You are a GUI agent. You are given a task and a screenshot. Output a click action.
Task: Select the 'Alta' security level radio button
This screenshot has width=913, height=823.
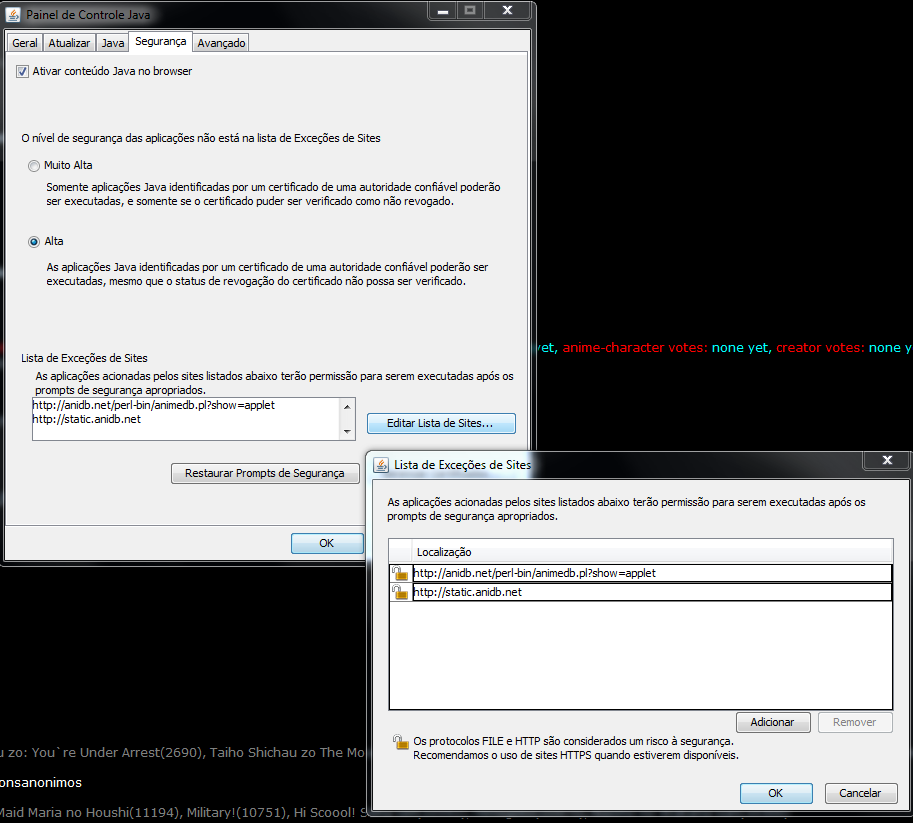34,242
